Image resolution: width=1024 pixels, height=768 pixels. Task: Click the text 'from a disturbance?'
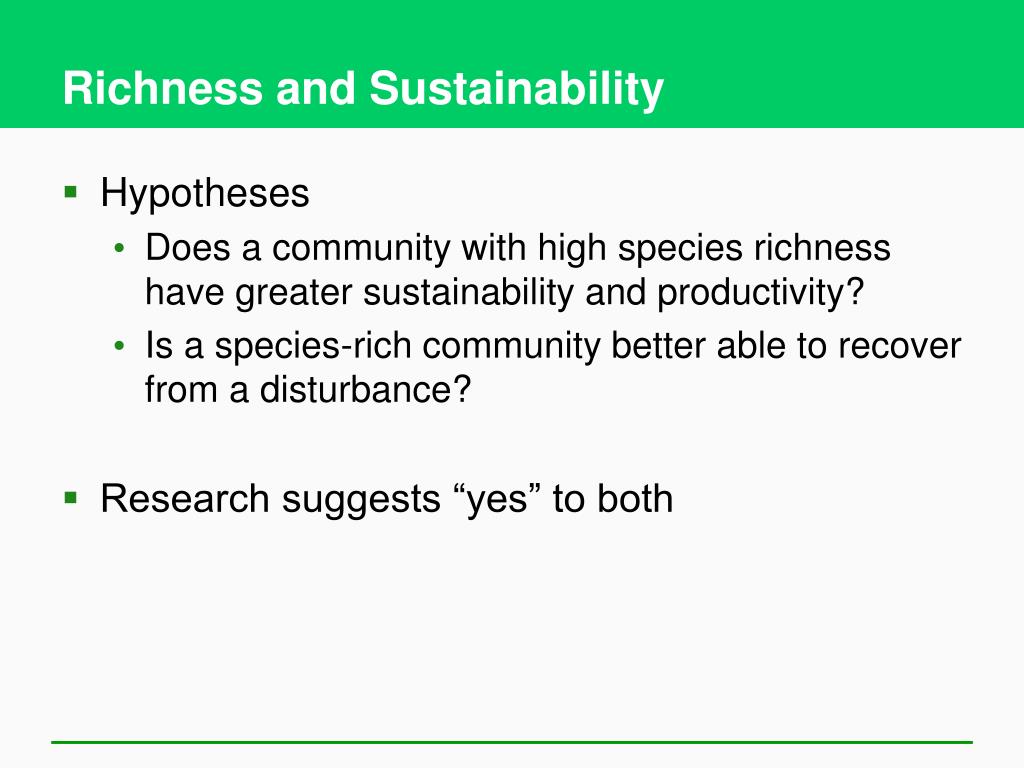[x=308, y=389]
